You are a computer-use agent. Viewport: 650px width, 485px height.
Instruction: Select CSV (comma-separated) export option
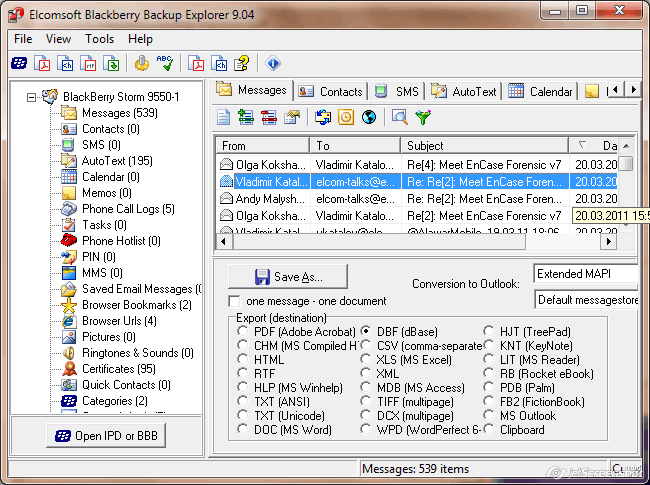(x=365, y=345)
